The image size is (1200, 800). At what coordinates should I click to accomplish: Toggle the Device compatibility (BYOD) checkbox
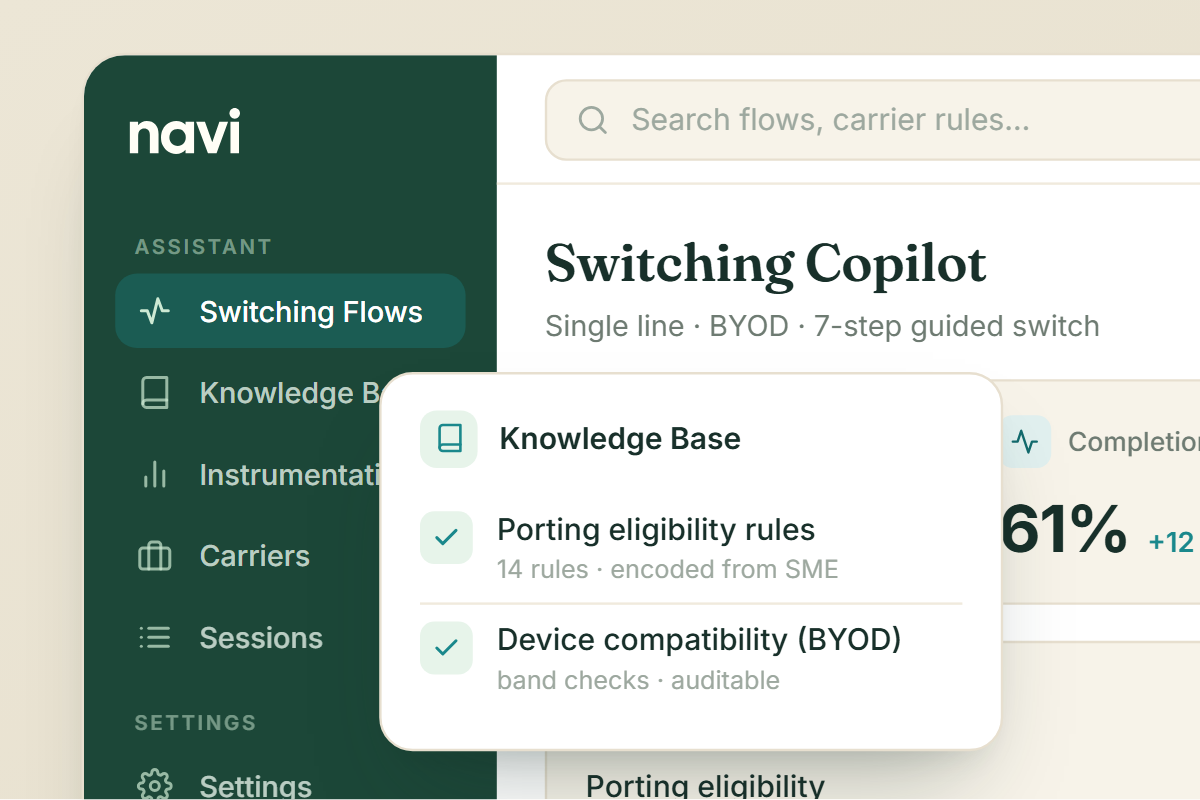[446, 647]
